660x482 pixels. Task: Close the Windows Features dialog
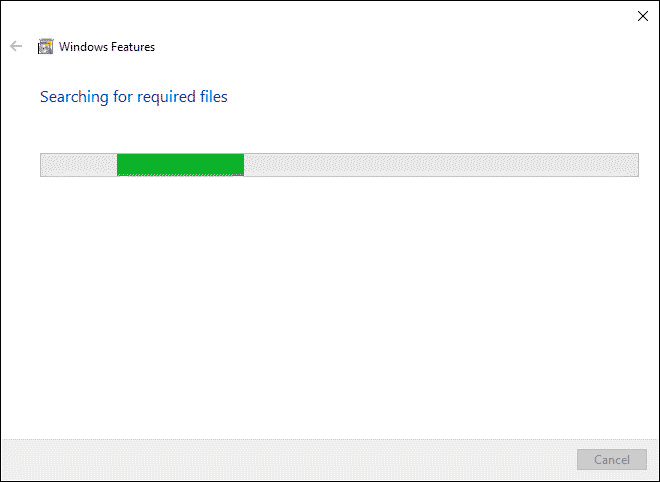click(643, 16)
